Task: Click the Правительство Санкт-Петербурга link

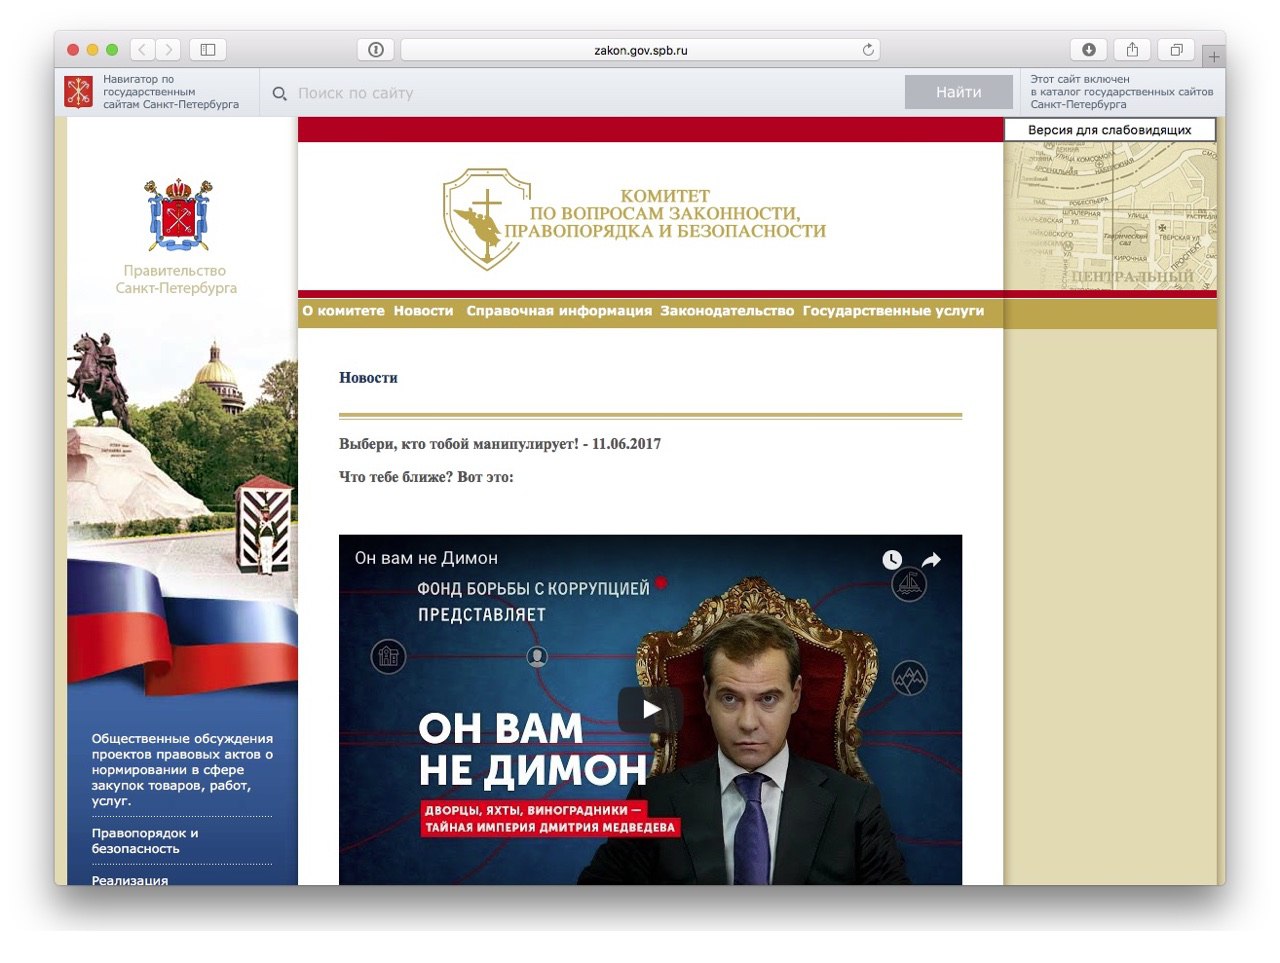Action: point(176,279)
